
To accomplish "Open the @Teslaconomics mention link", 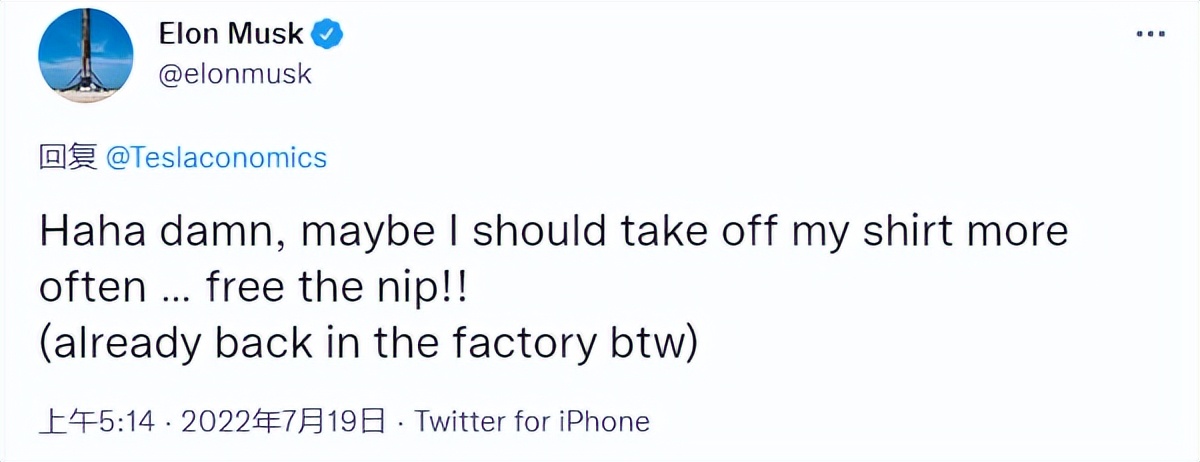I will coord(215,157).
